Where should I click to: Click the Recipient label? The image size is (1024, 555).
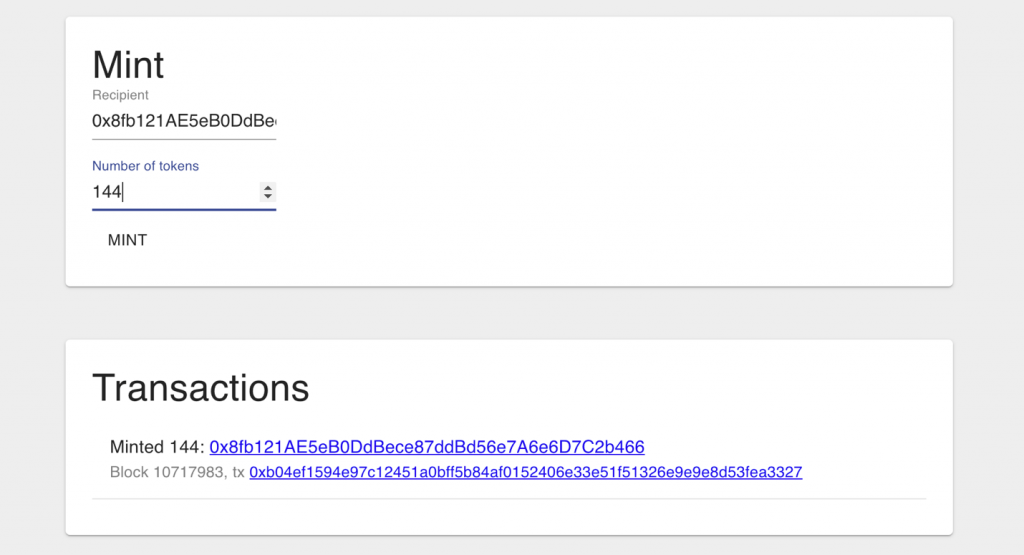[120, 95]
